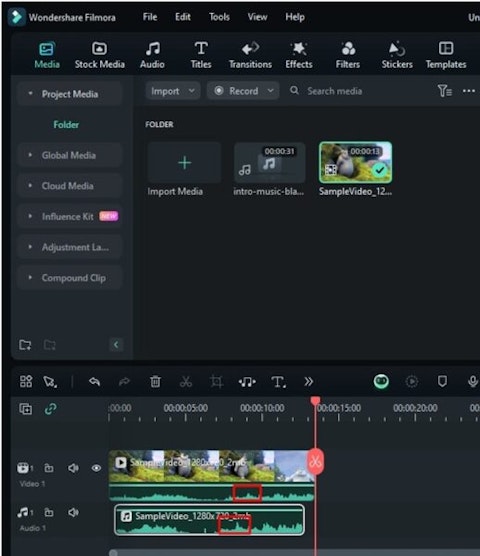Open the media filter and sort icon
The width and height of the screenshot is (480, 556).
pos(445,91)
